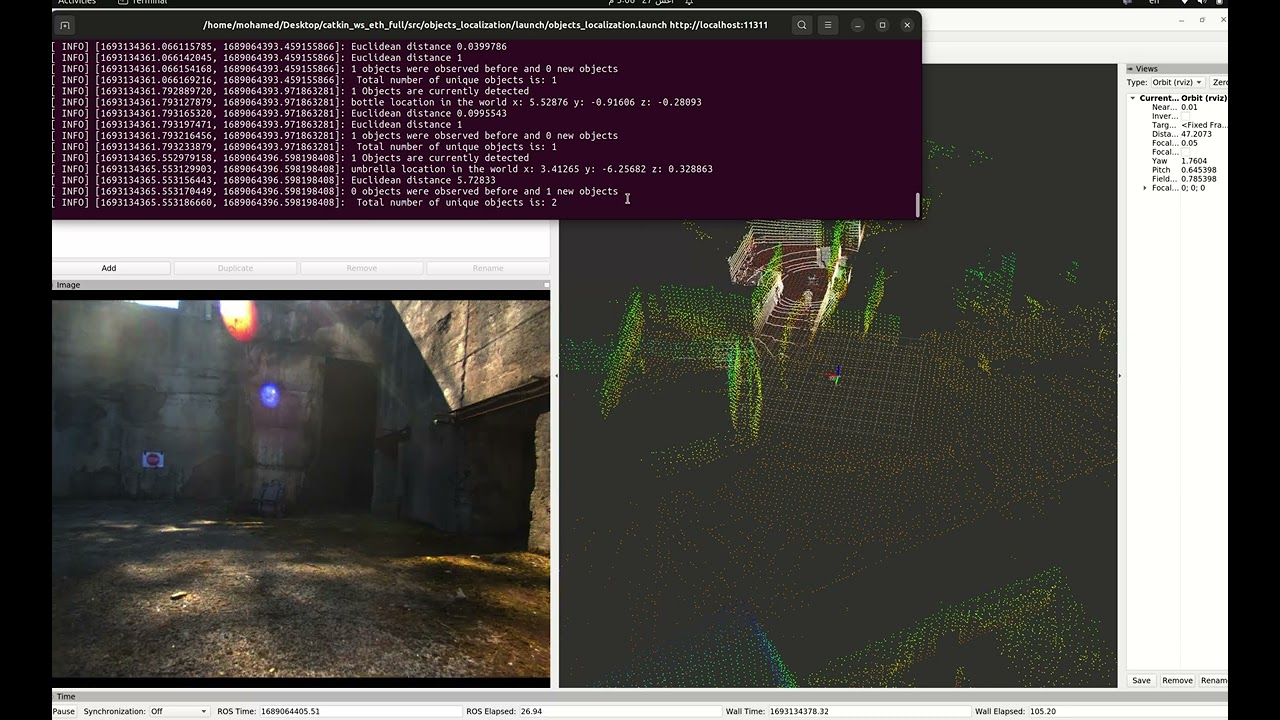Click the Target Frame value <Fixed Frame>
This screenshot has width=1280, height=720.
pyautogui.click(x=1204, y=125)
